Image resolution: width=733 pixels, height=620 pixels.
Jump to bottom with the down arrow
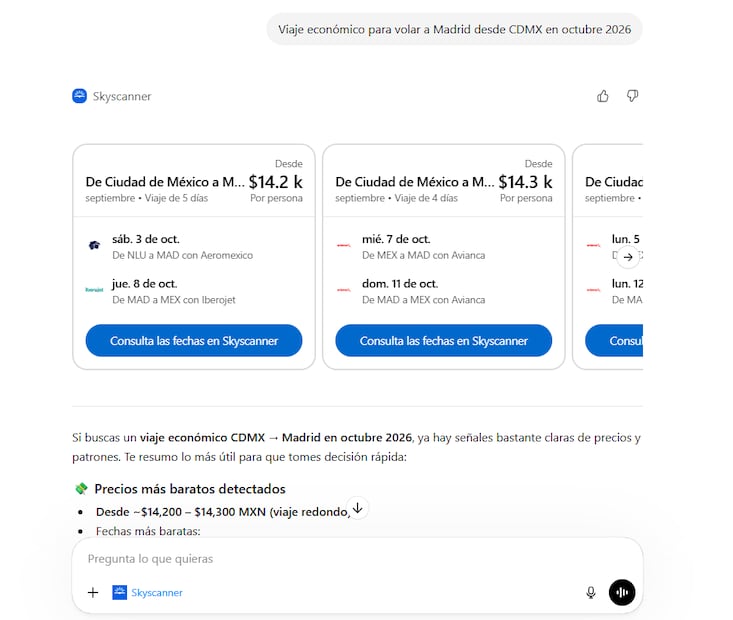357,508
